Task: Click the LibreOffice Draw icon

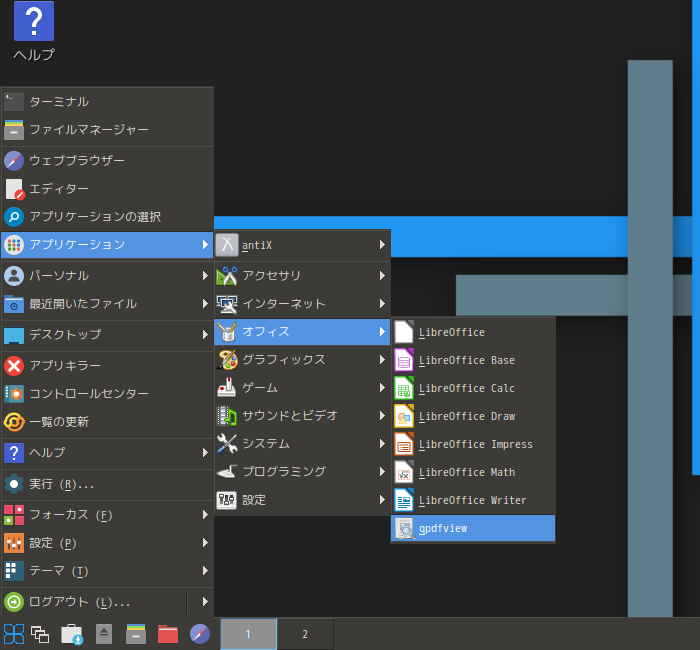Action: tap(404, 416)
